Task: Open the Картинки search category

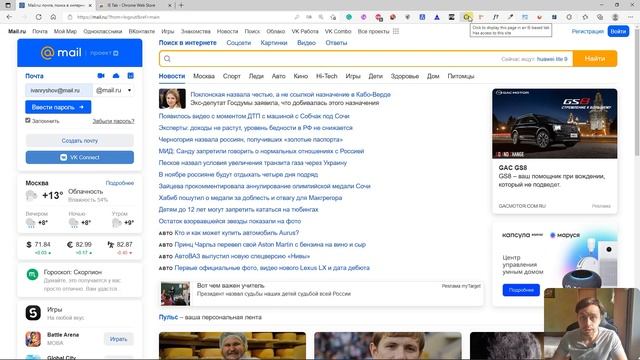Action: click(273, 43)
